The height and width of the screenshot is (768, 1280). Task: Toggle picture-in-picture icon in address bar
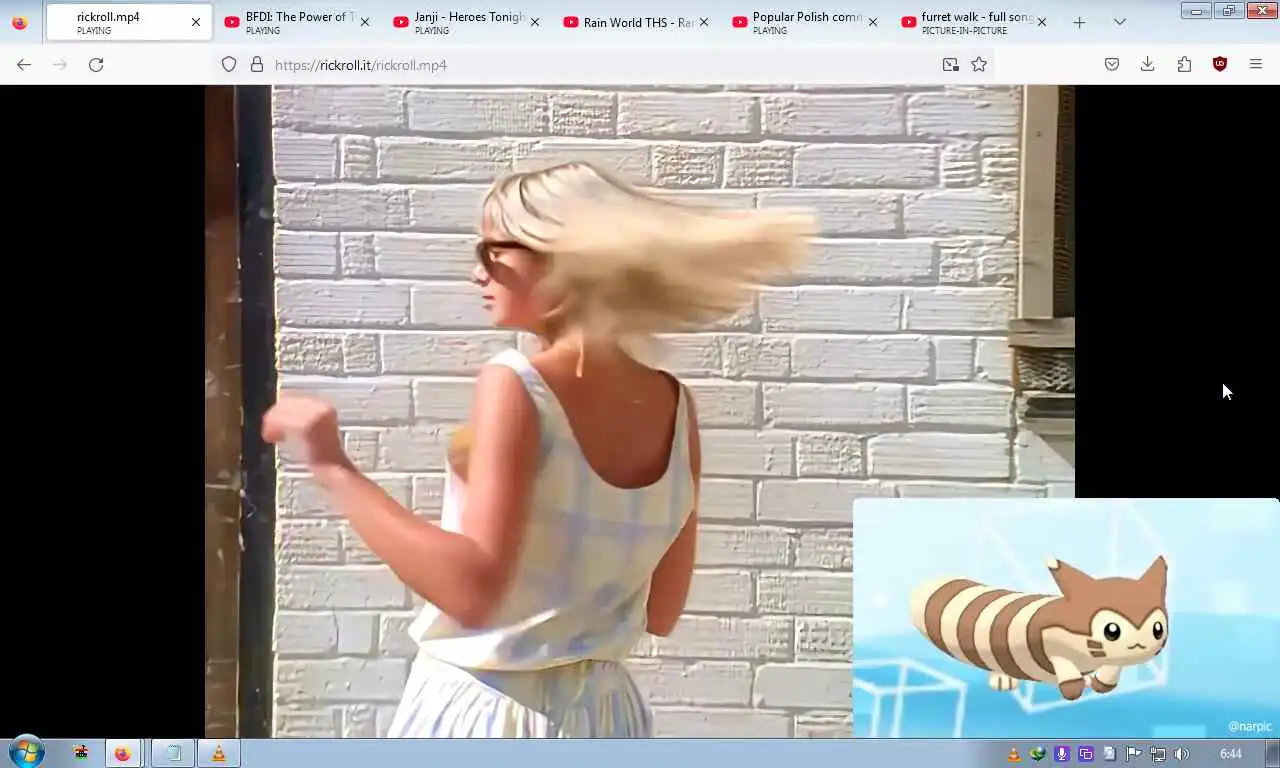pos(950,65)
